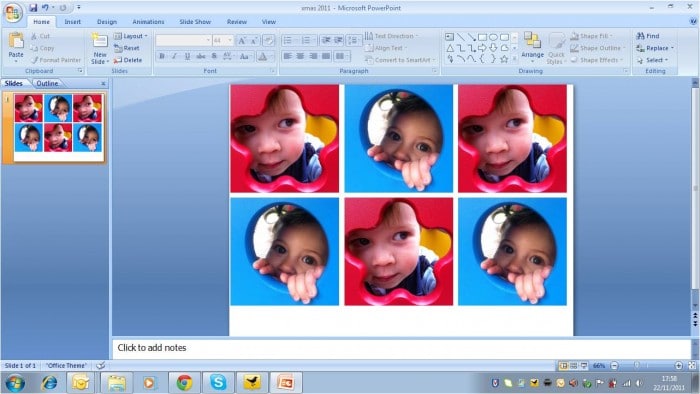Toggle Italic formatting

175,56
